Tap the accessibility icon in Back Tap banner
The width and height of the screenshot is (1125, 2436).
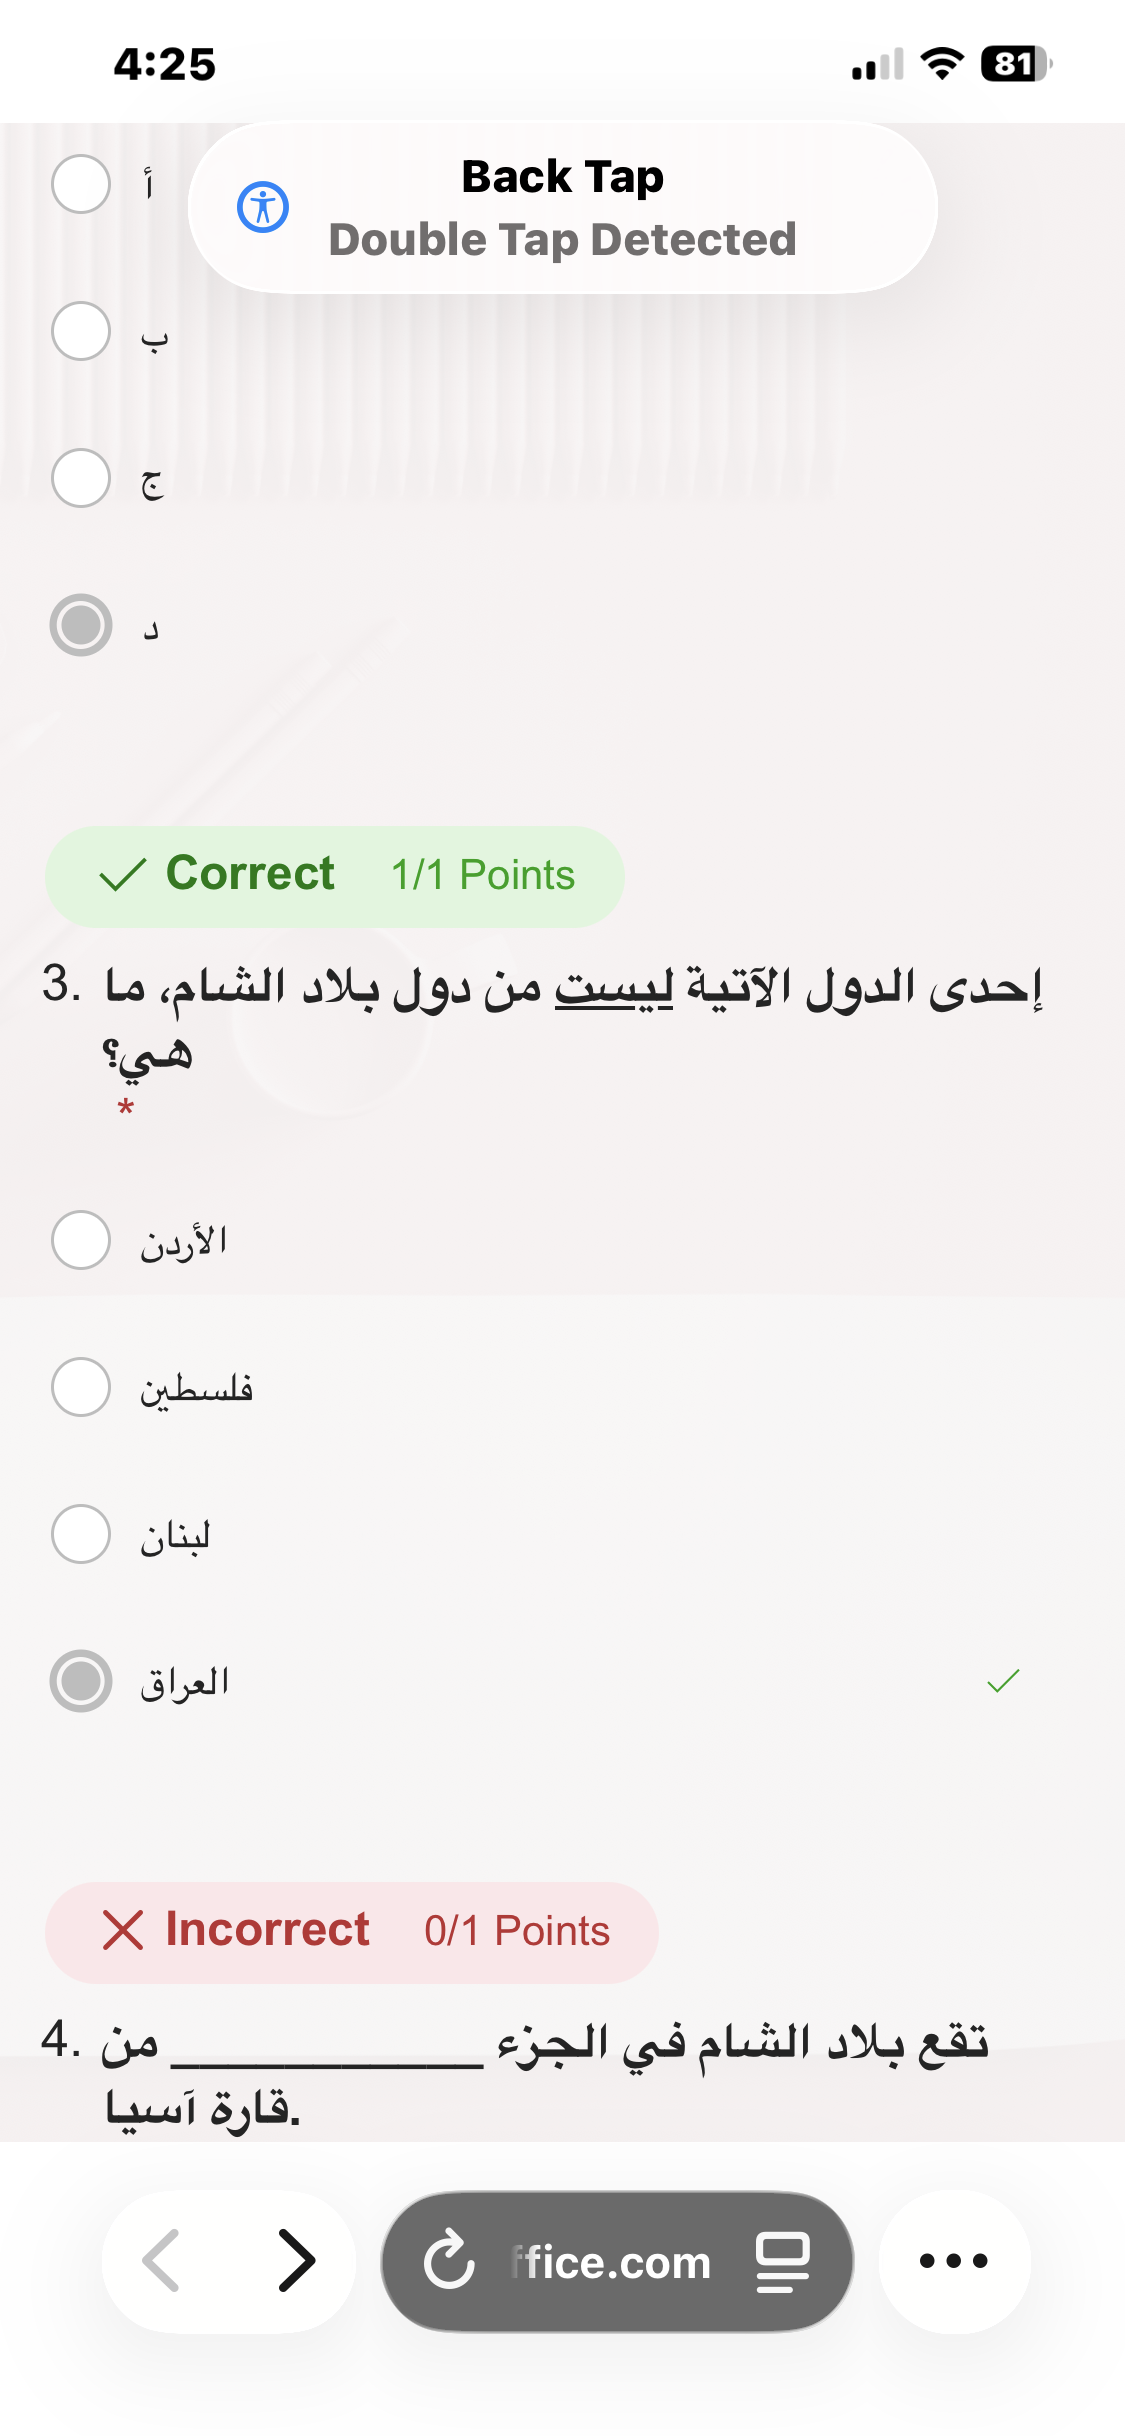coord(263,208)
